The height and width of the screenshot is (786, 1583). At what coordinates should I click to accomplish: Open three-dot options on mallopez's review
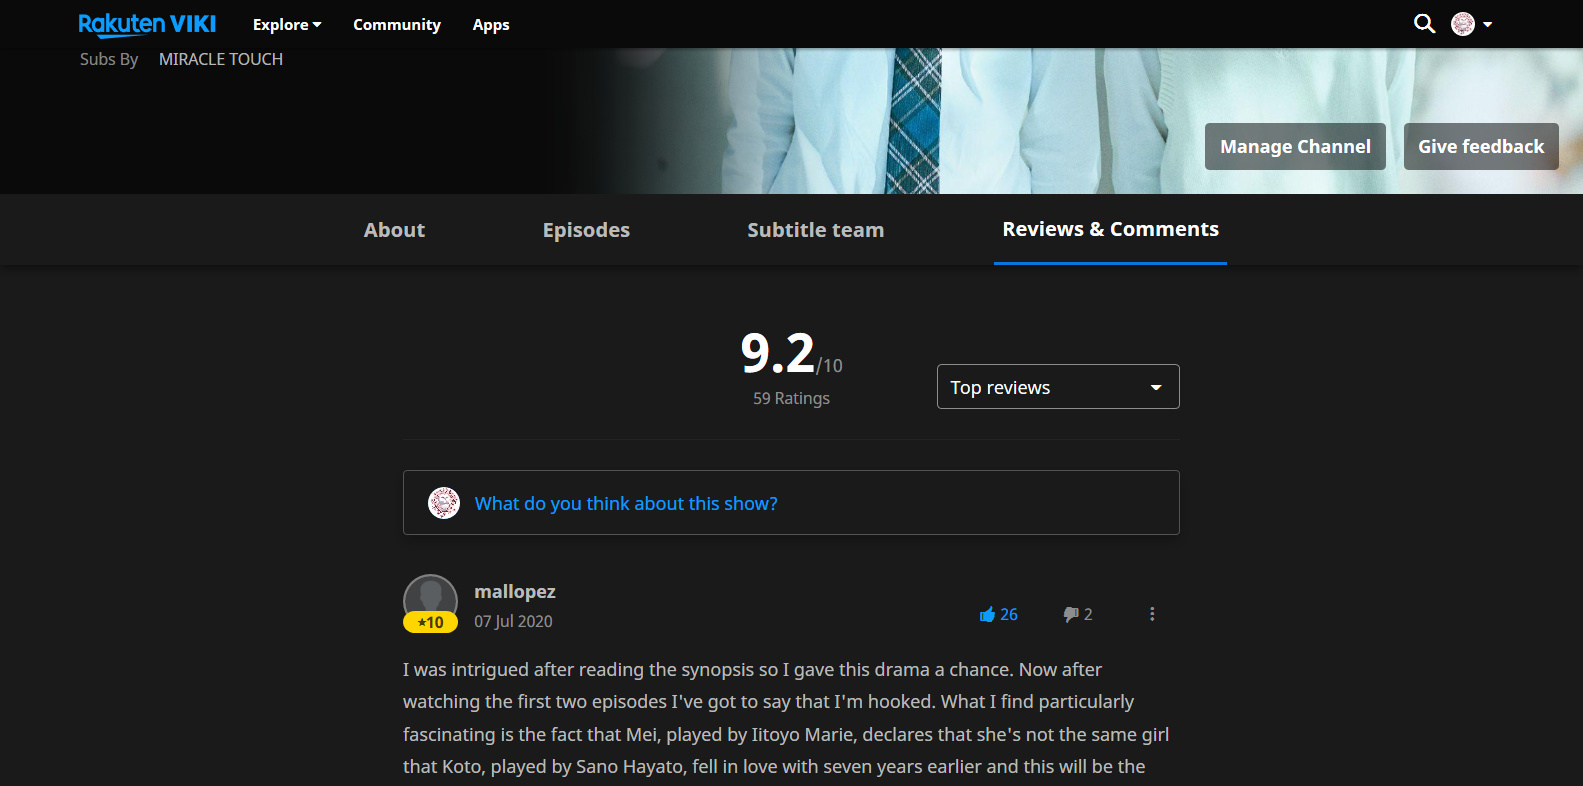click(1152, 614)
